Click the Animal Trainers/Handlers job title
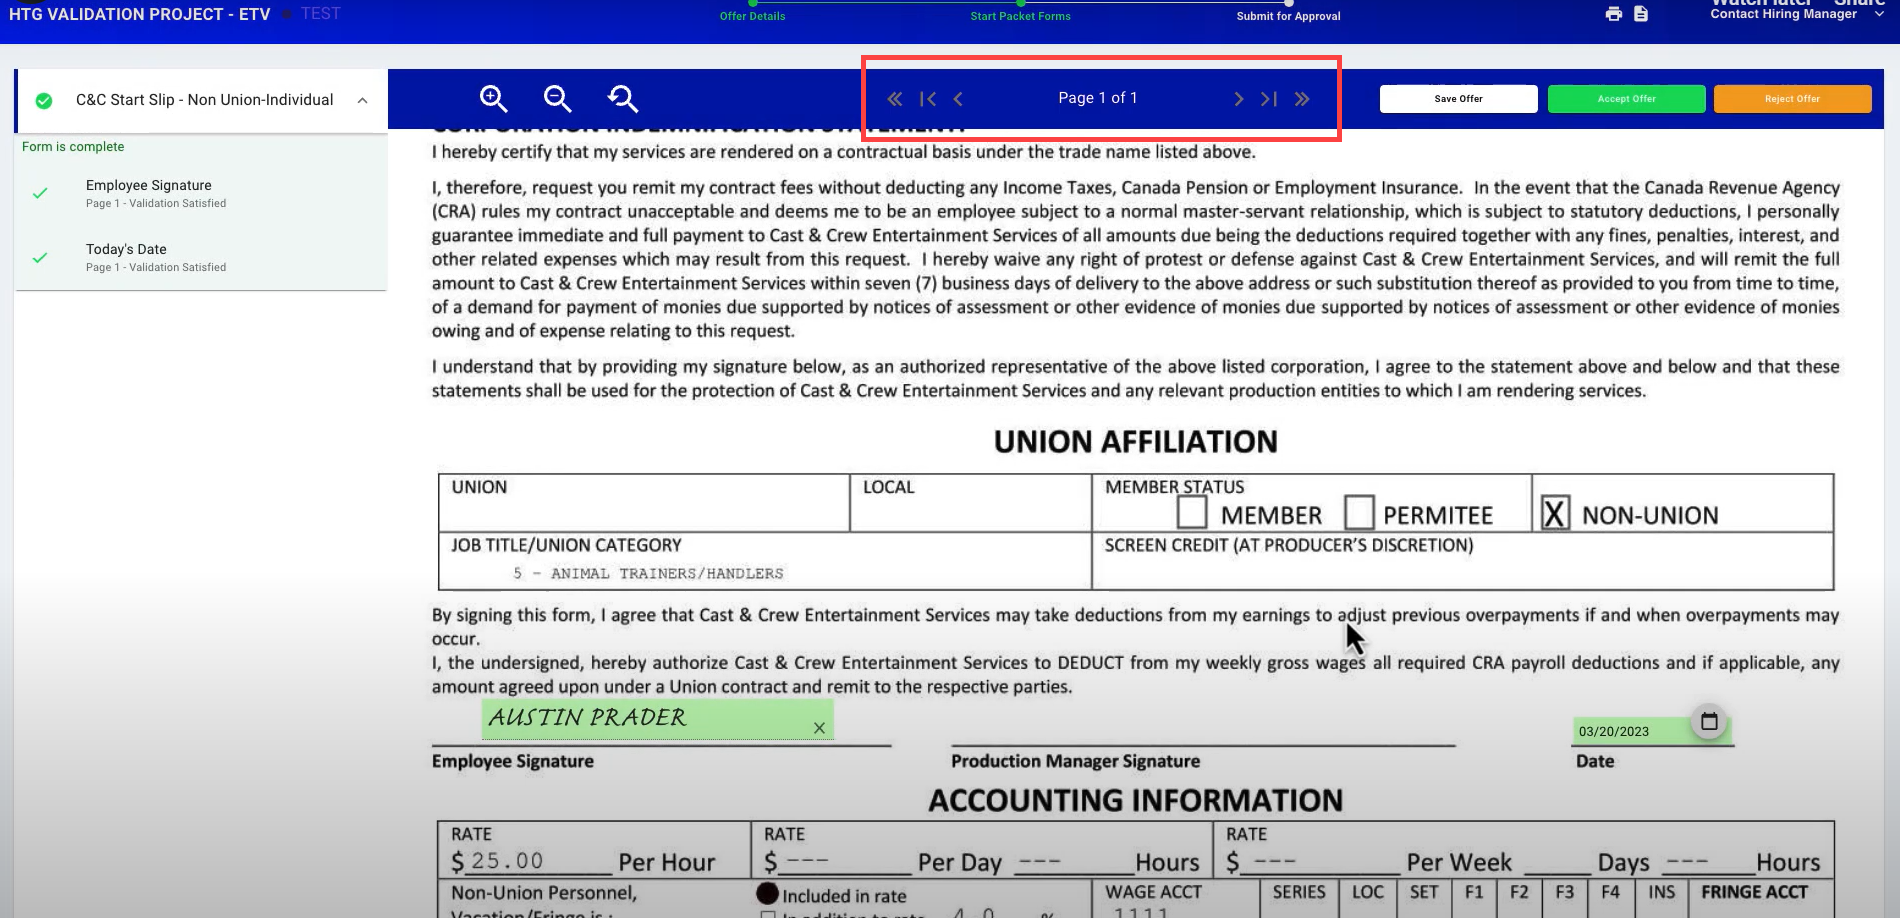 (648, 573)
